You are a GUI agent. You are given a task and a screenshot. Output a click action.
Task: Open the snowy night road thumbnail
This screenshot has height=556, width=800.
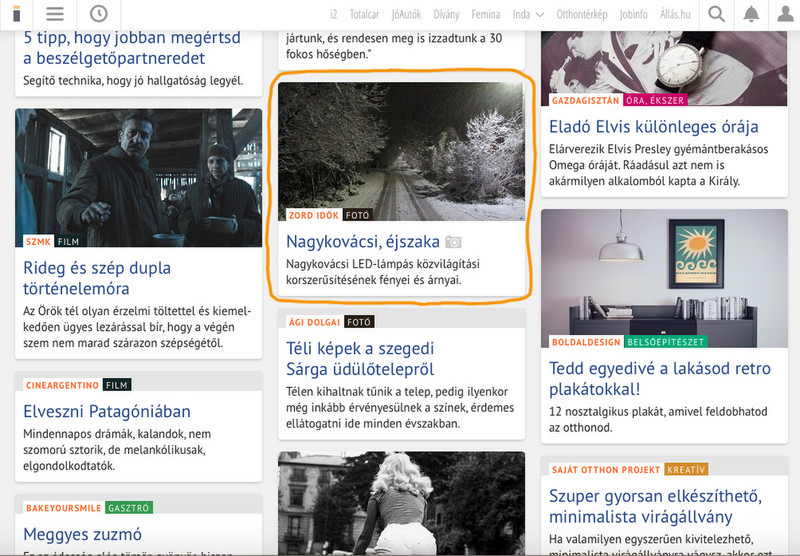click(401, 151)
